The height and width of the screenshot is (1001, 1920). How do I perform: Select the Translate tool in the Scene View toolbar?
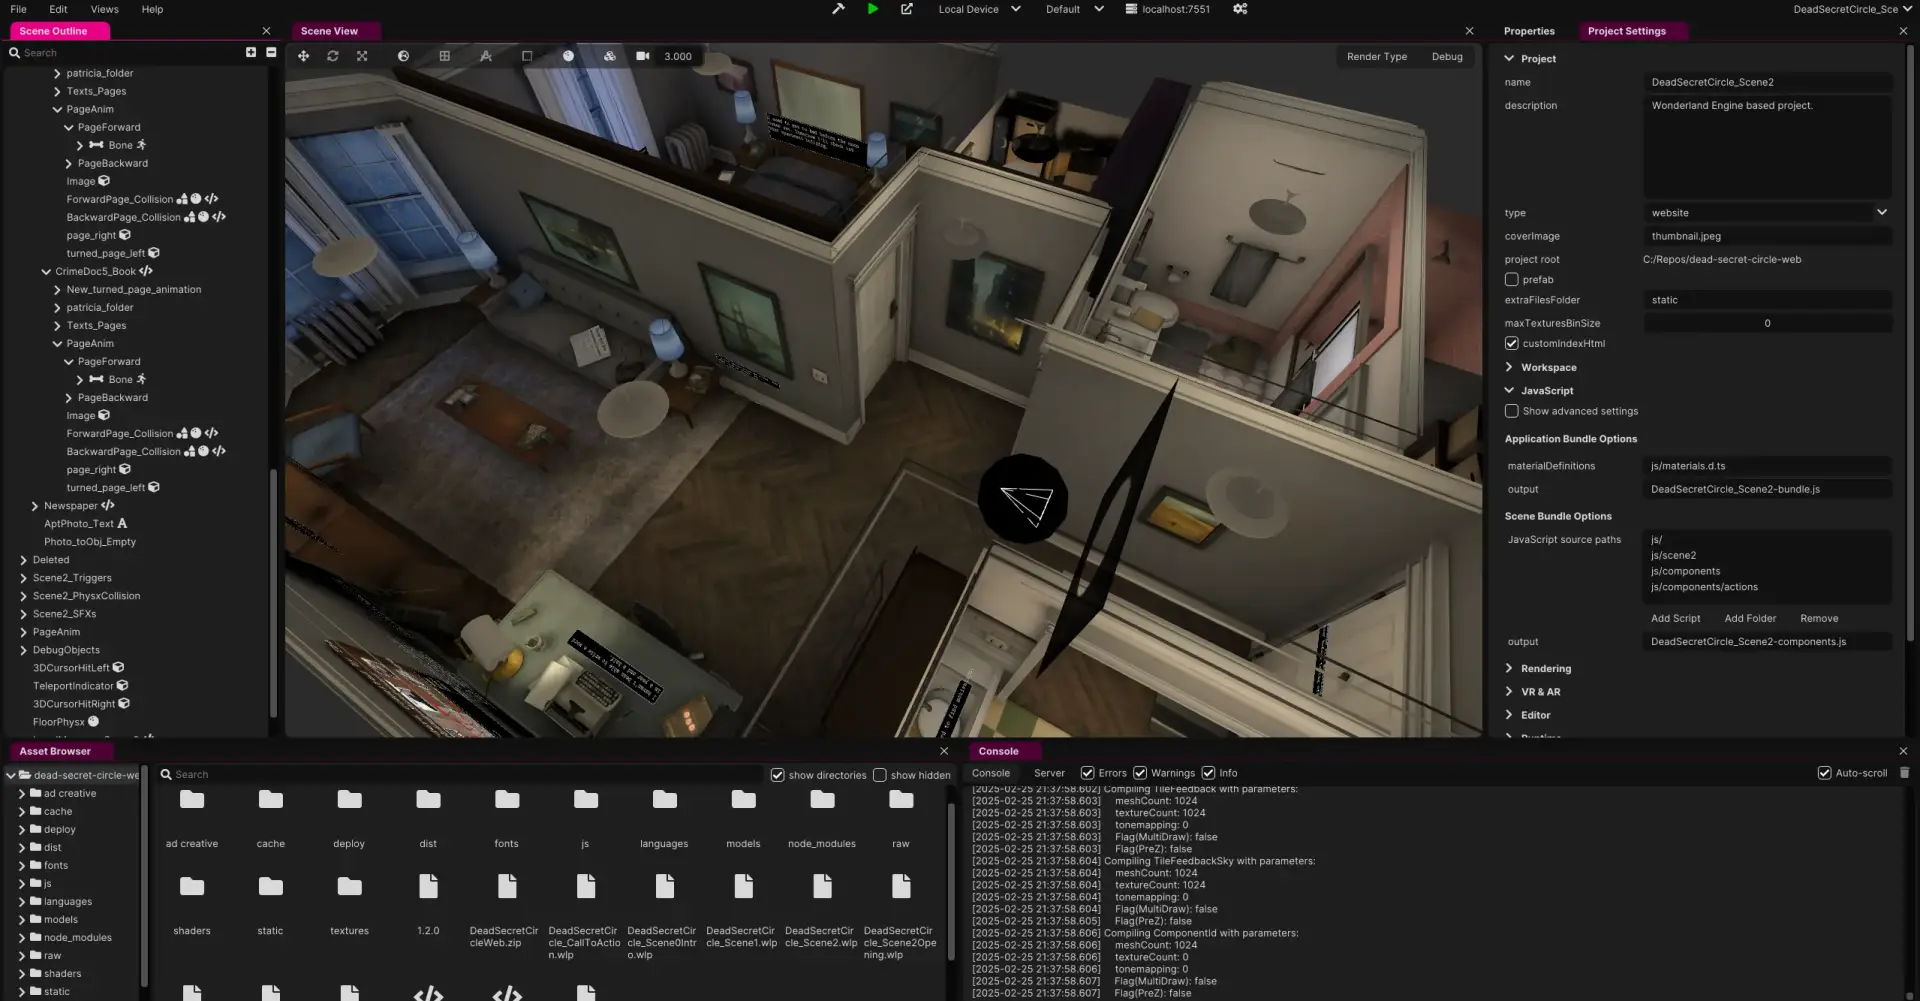click(304, 56)
